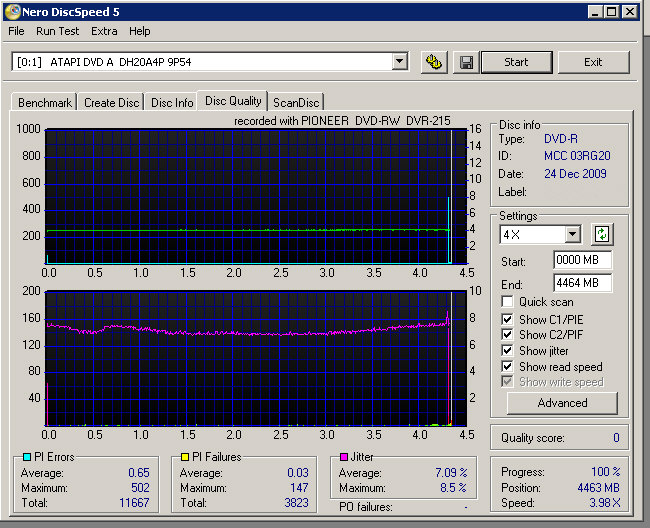
Task: Disable the Show jitter checkbox
Action: tap(507, 351)
